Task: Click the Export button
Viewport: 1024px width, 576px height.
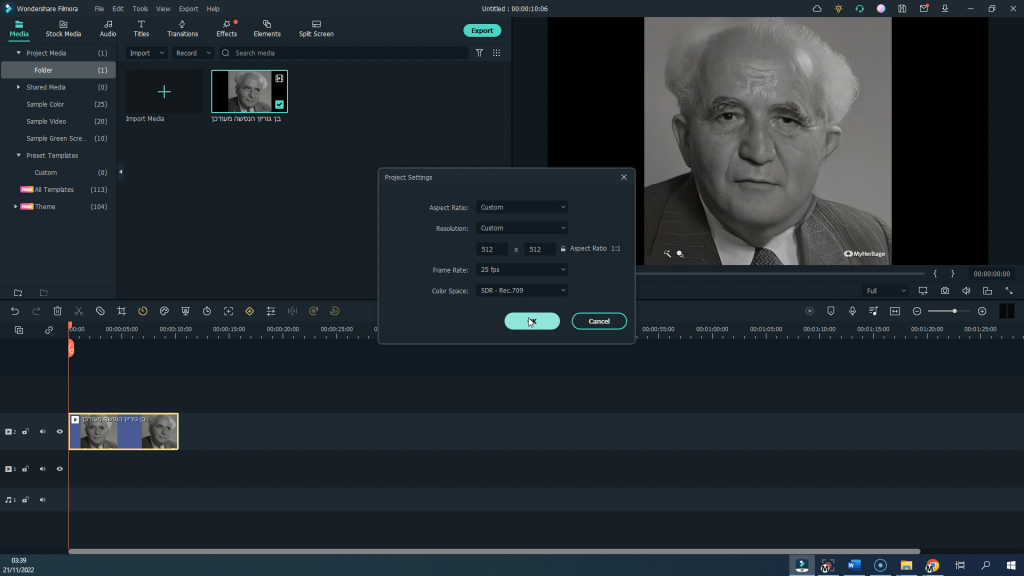Action: click(x=482, y=31)
